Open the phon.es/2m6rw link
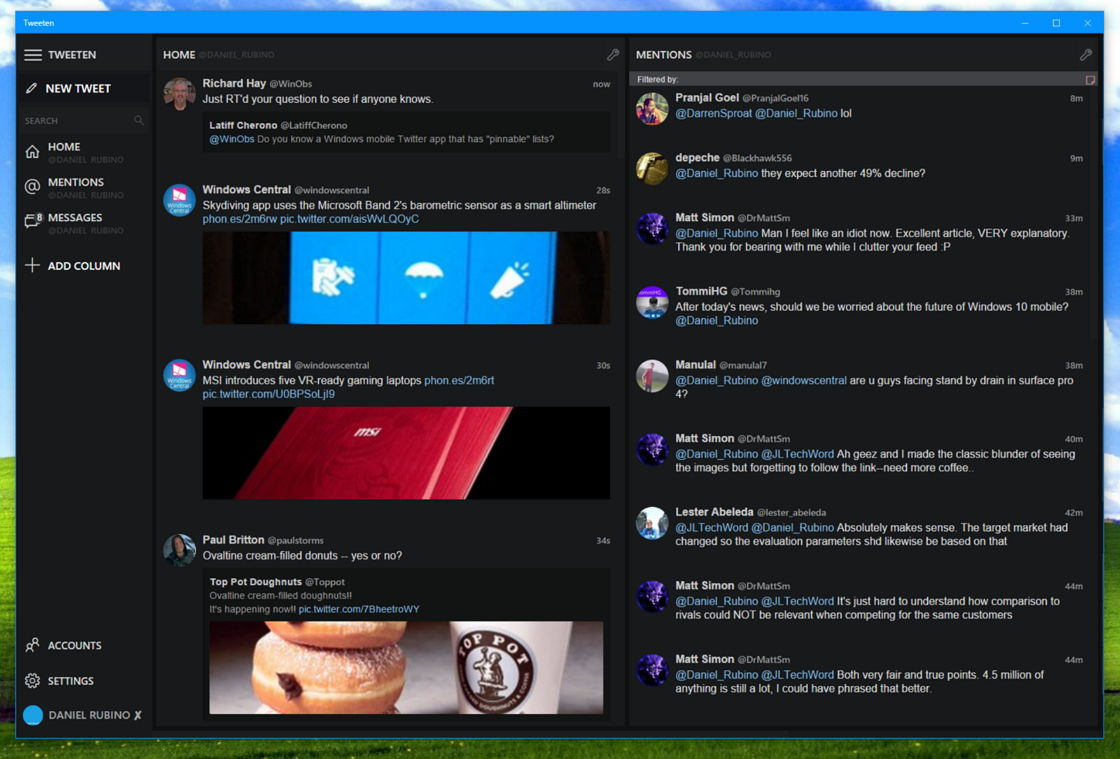The image size is (1120, 759). [x=239, y=219]
